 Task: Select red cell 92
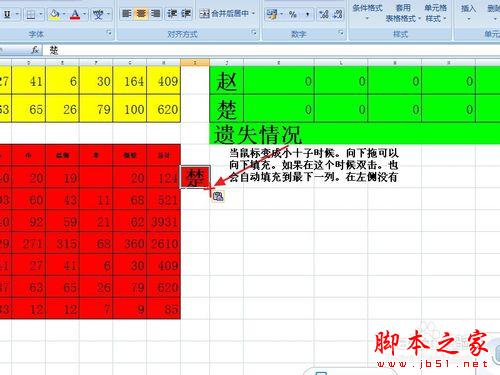(x=29, y=221)
